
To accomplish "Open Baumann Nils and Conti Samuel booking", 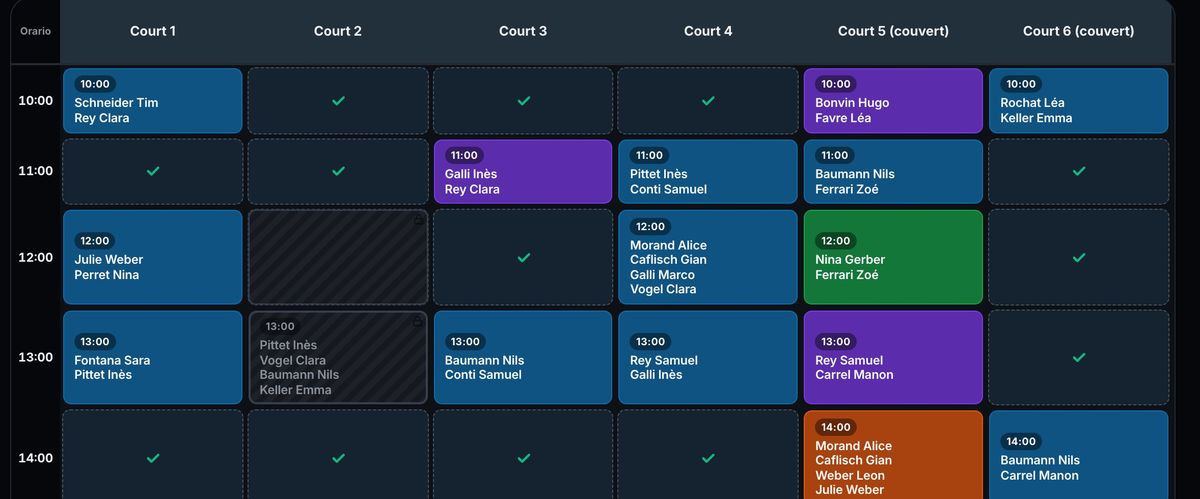I will (x=523, y=357).
